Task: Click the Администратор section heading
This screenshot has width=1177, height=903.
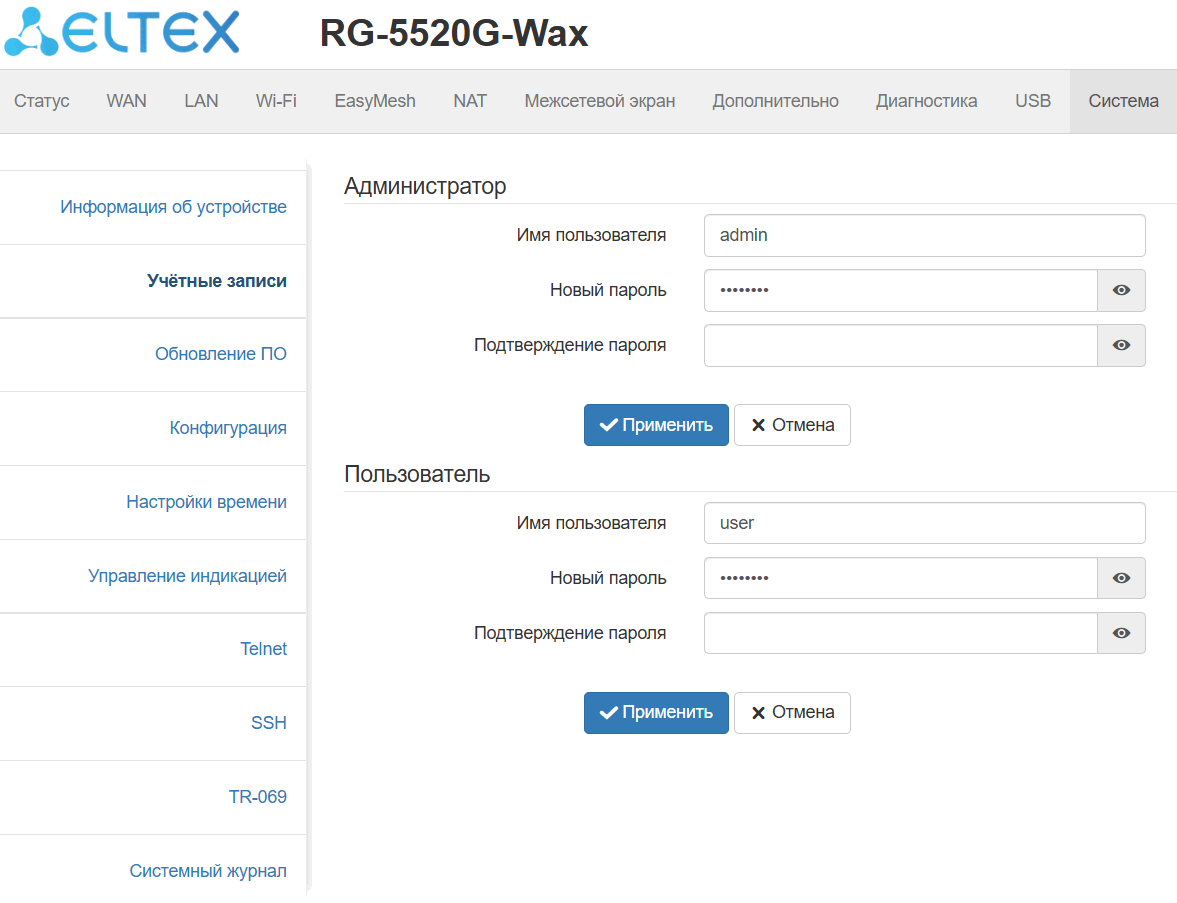Action: coord(425,186)
